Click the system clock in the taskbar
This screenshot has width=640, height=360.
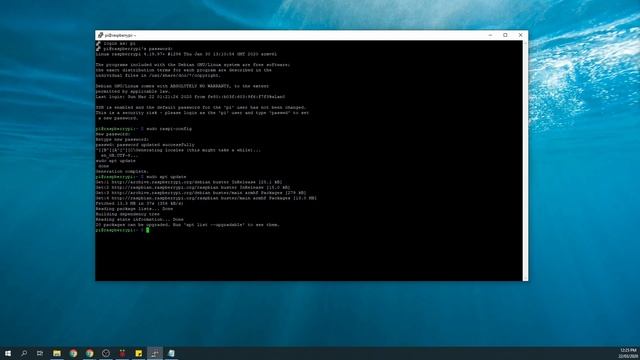coord(629,353)
